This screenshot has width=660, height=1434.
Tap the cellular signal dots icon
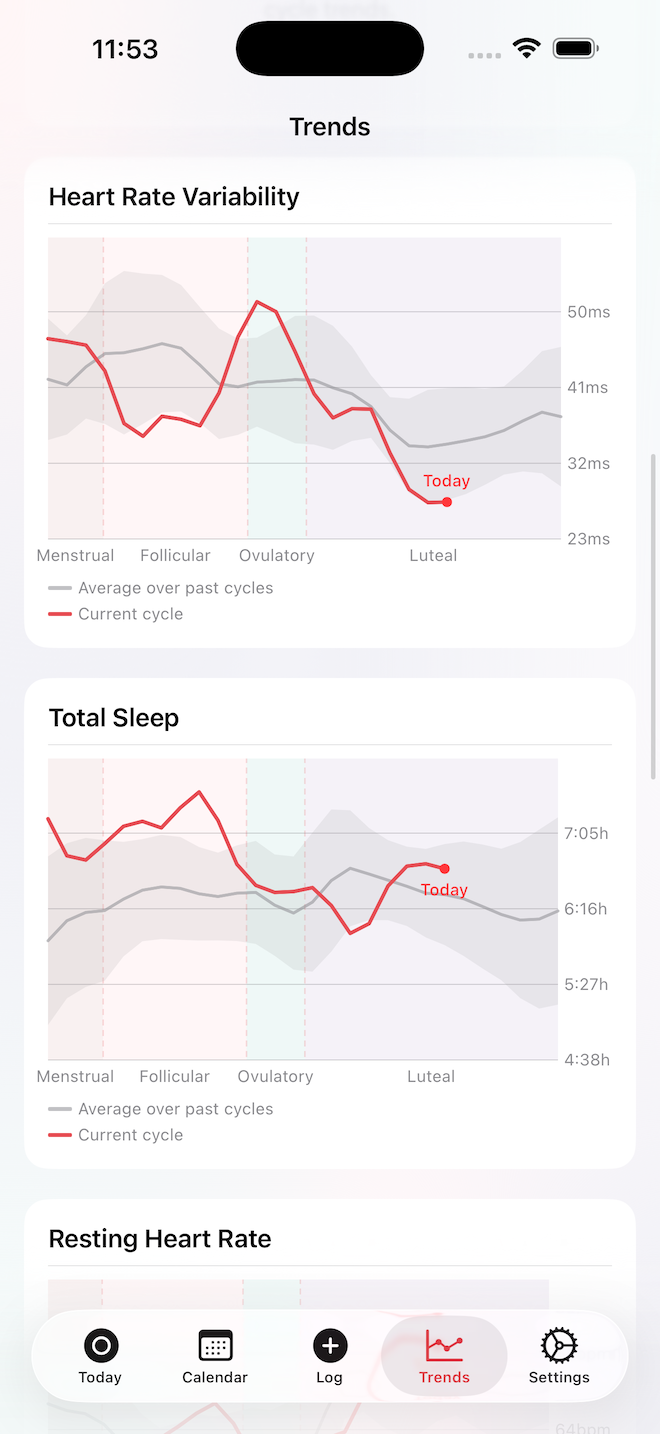[x=484, y=56]
